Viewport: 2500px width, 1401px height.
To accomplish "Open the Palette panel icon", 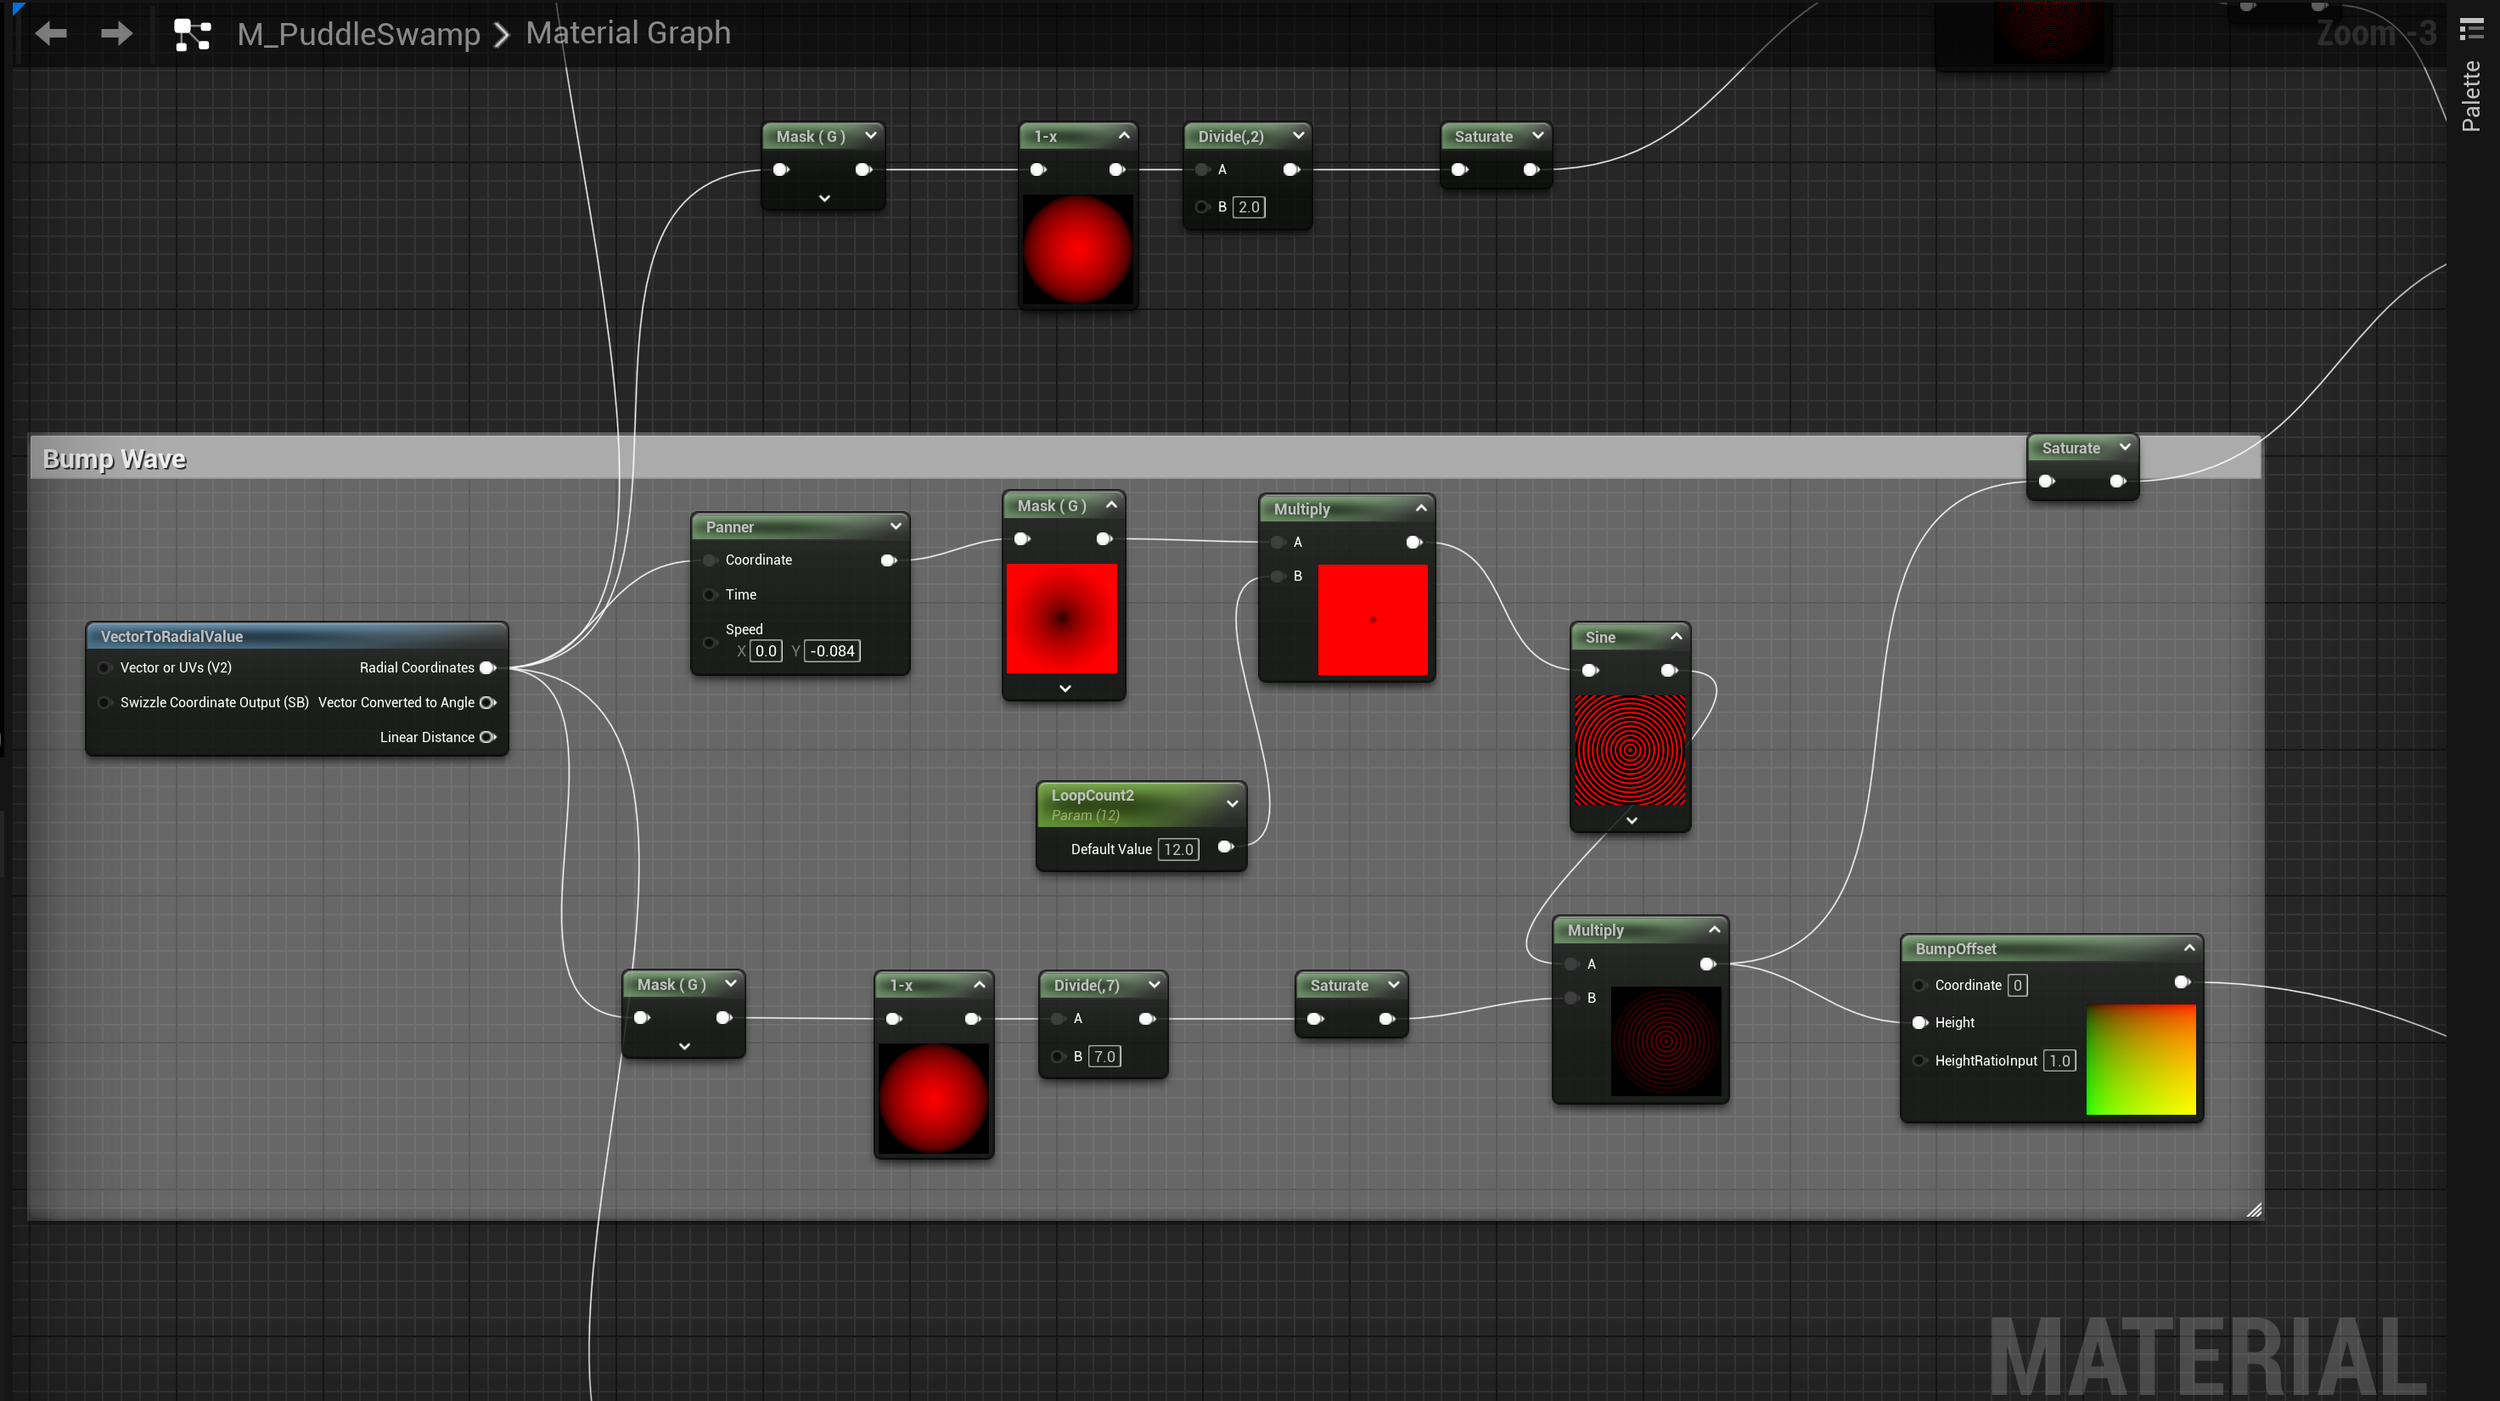I will (2471, 30).
